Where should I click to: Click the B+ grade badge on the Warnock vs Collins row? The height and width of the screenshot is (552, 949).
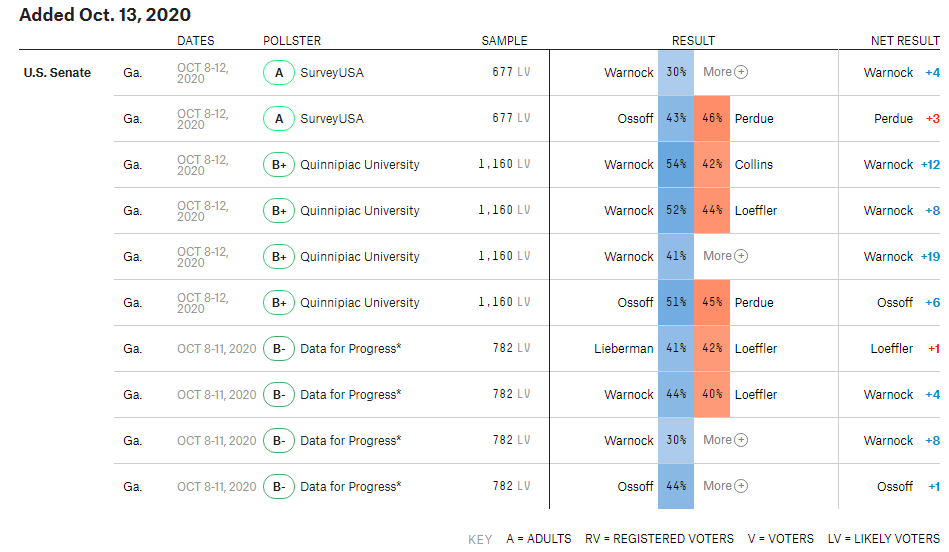coord(278,165)
